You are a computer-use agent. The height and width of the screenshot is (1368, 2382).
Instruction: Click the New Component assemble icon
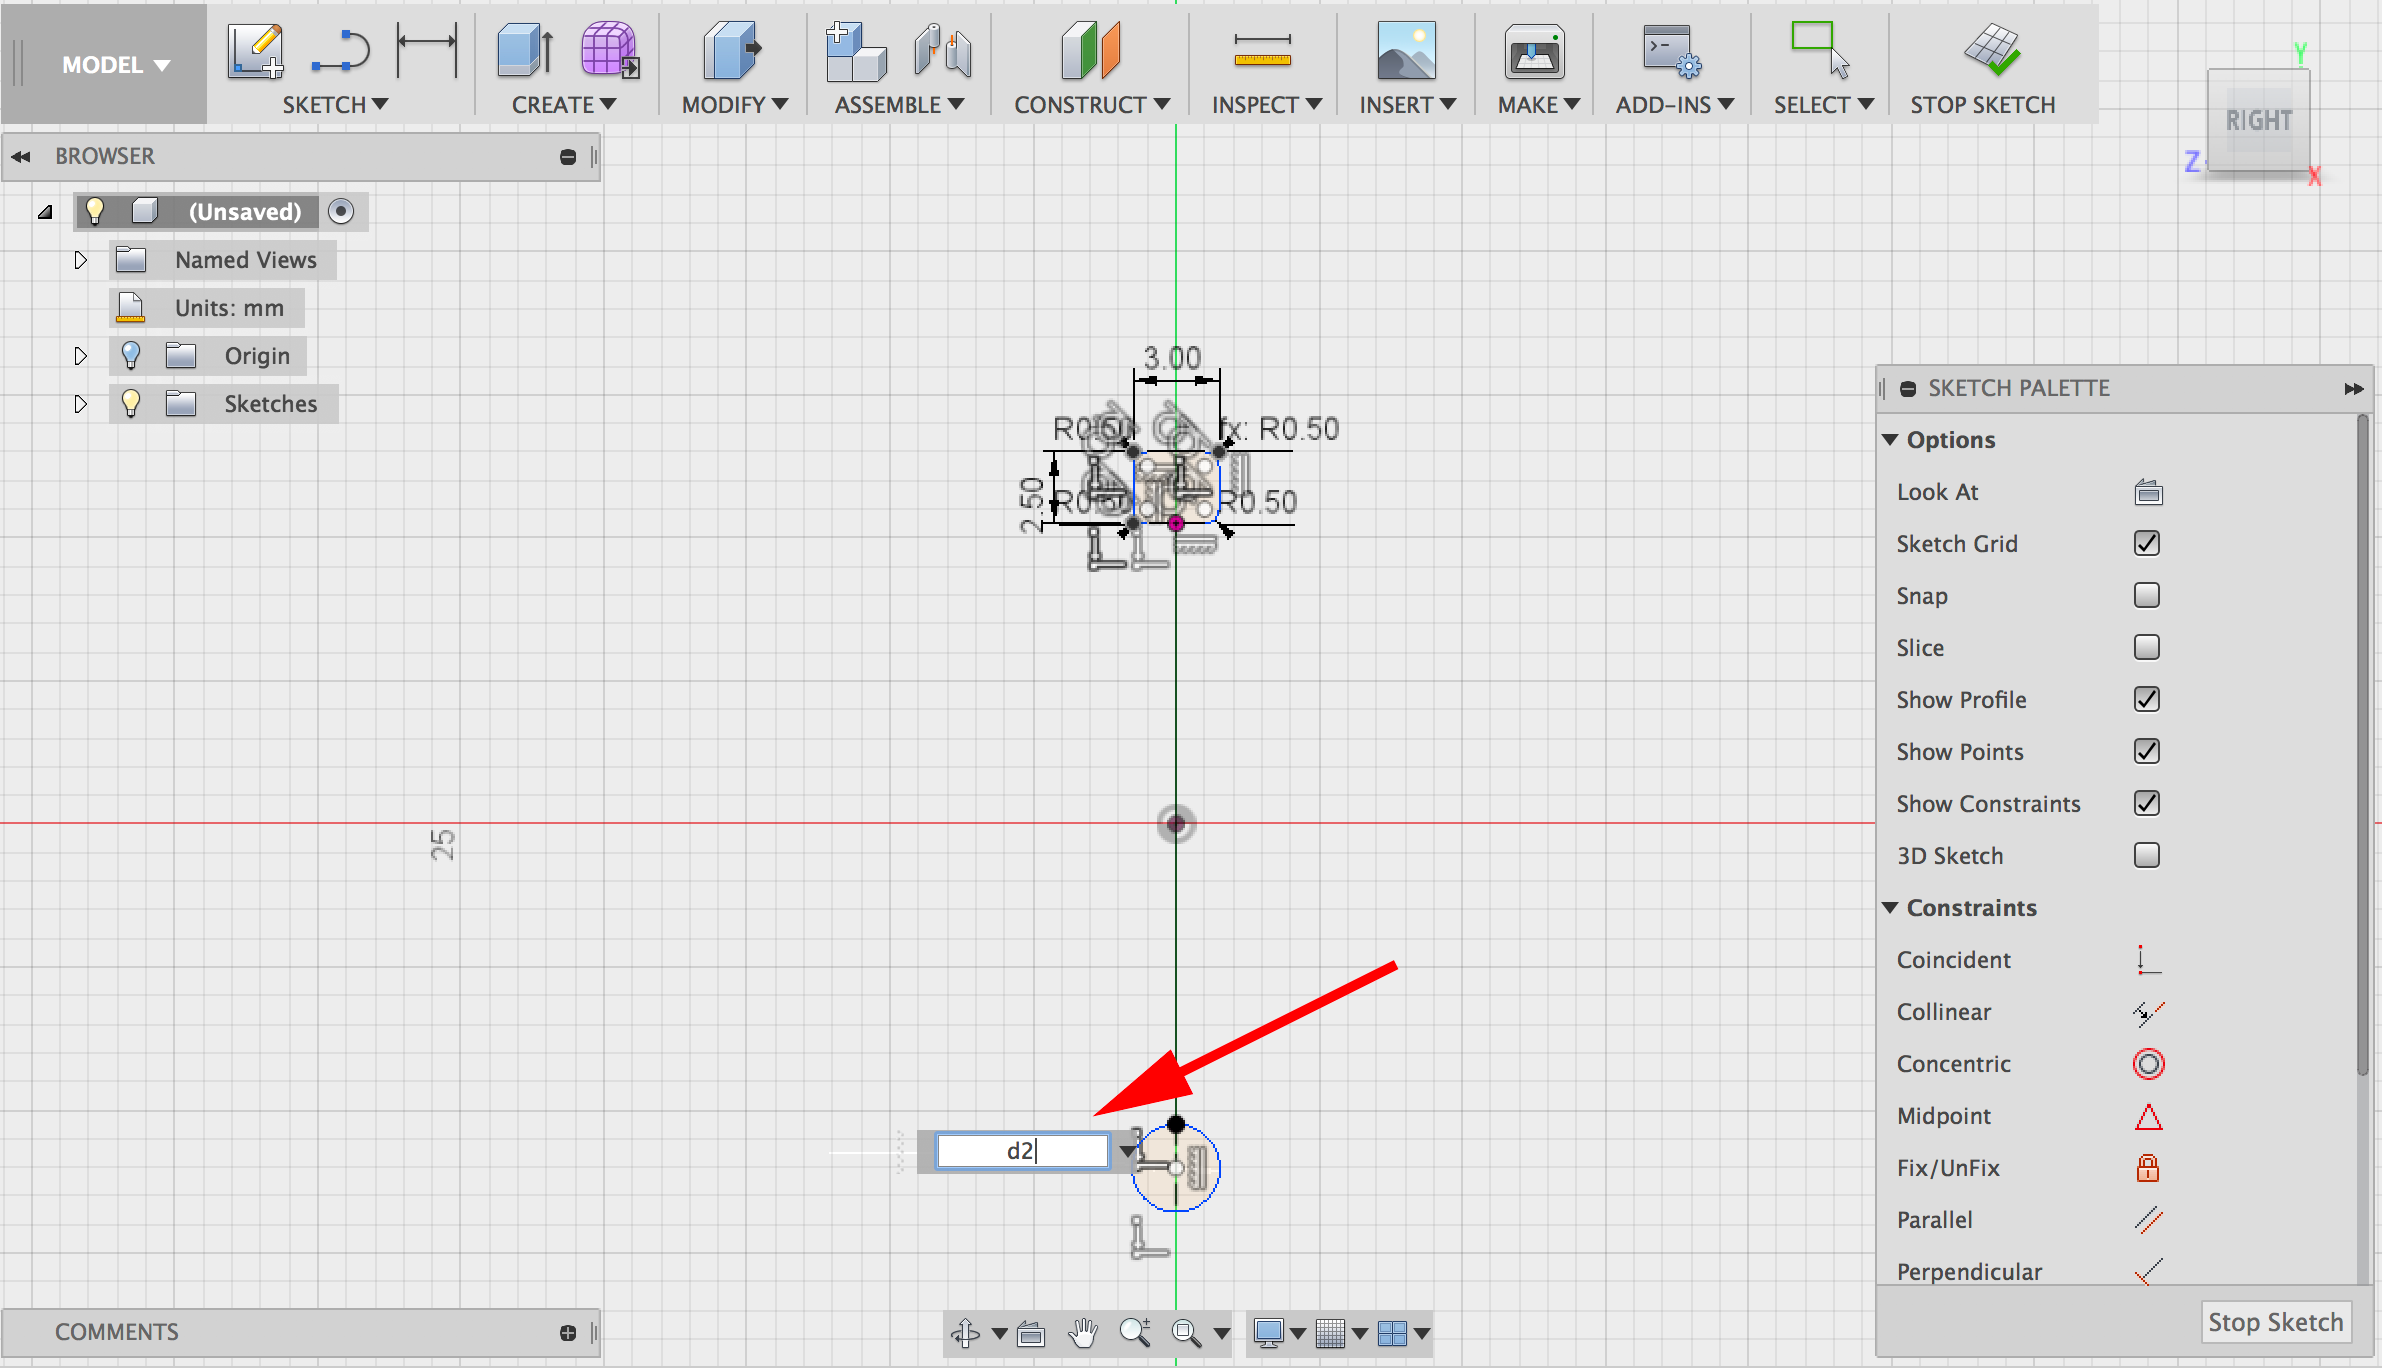[856, 51]
